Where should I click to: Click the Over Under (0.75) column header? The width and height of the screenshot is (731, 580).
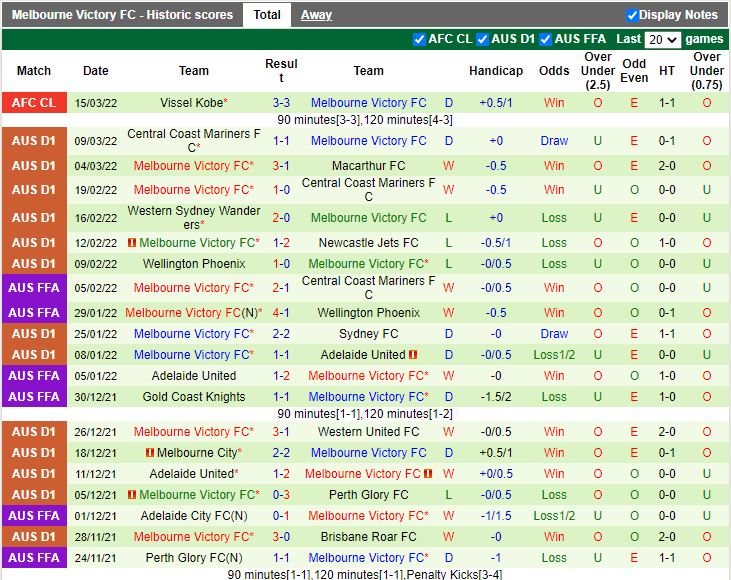(x=706, y=70)
